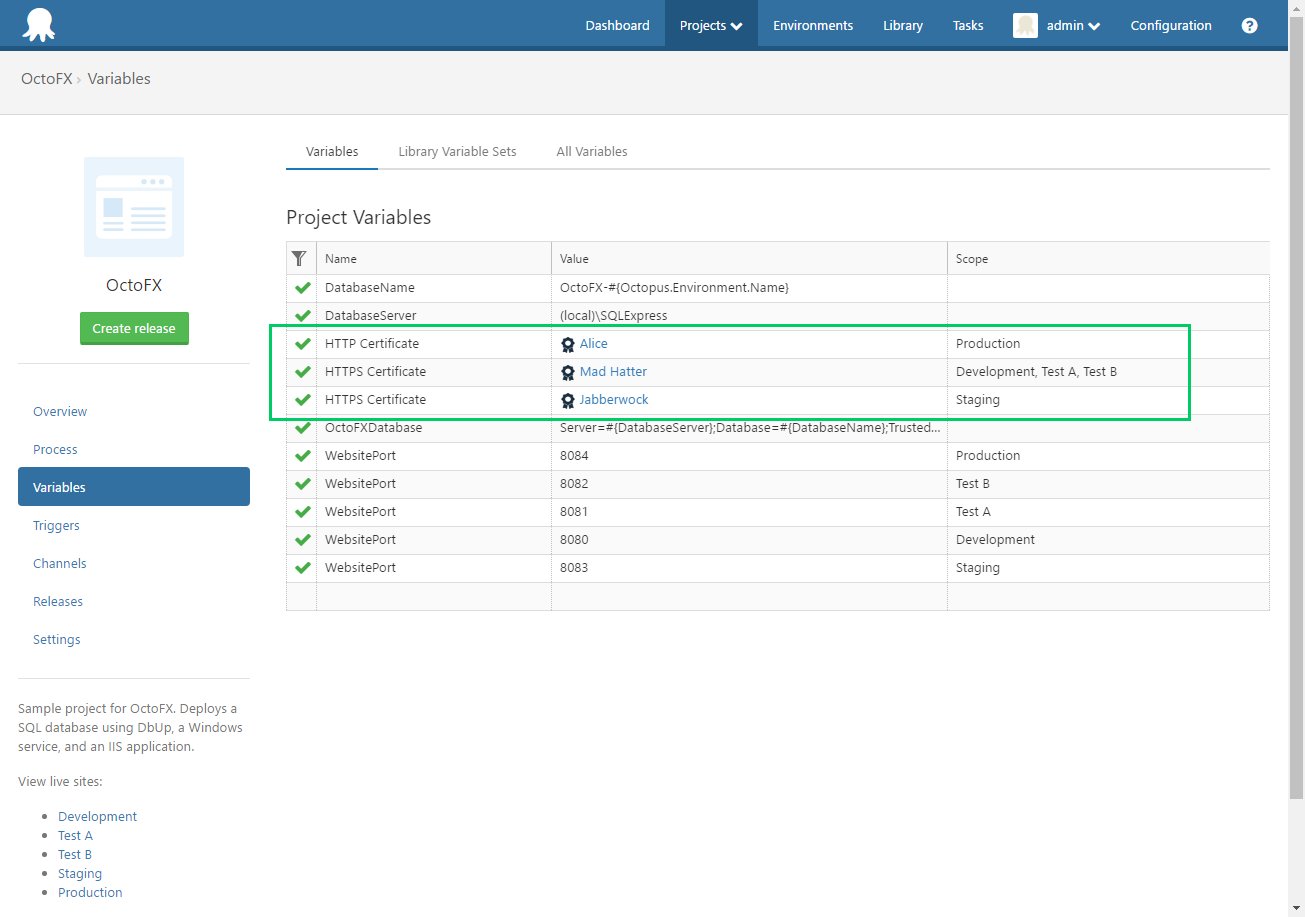The width and height of the screenshot is (1305, 917).
Task: Click the Octopus Deploy logo
Action: [38, 24]
